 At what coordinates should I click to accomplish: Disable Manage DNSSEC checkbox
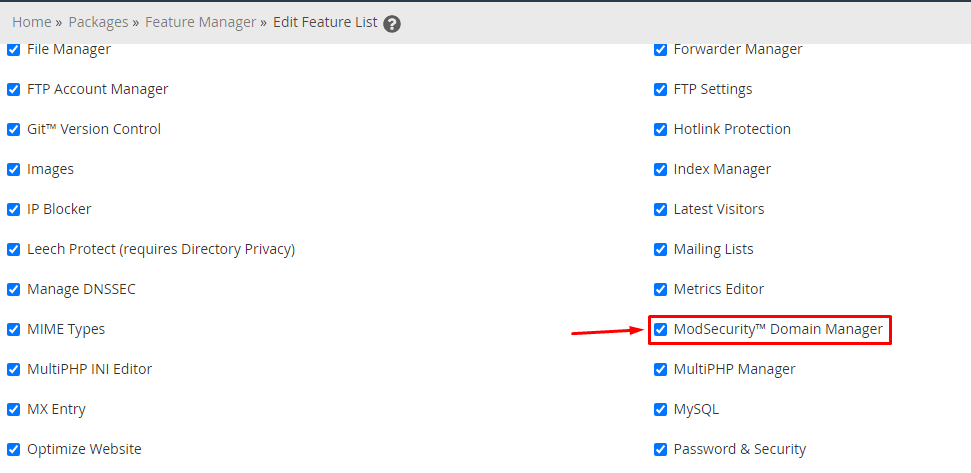(14, 290)
